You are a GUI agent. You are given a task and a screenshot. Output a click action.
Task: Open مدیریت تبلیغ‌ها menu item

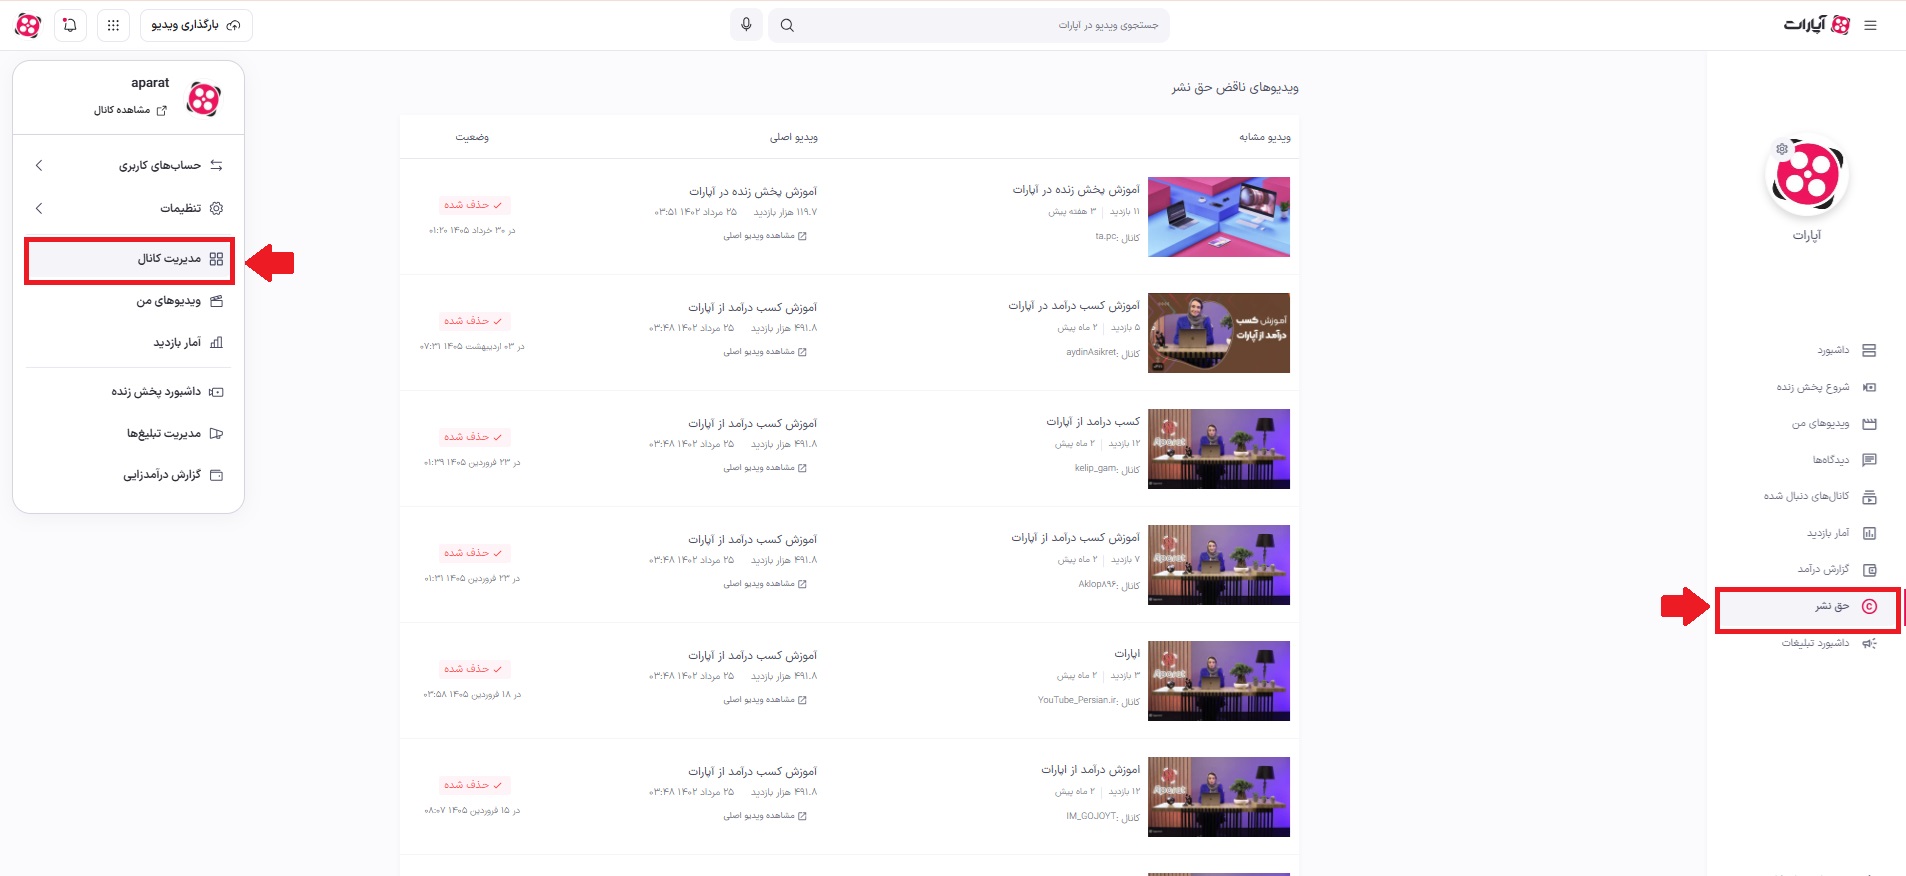click(129, 433)
